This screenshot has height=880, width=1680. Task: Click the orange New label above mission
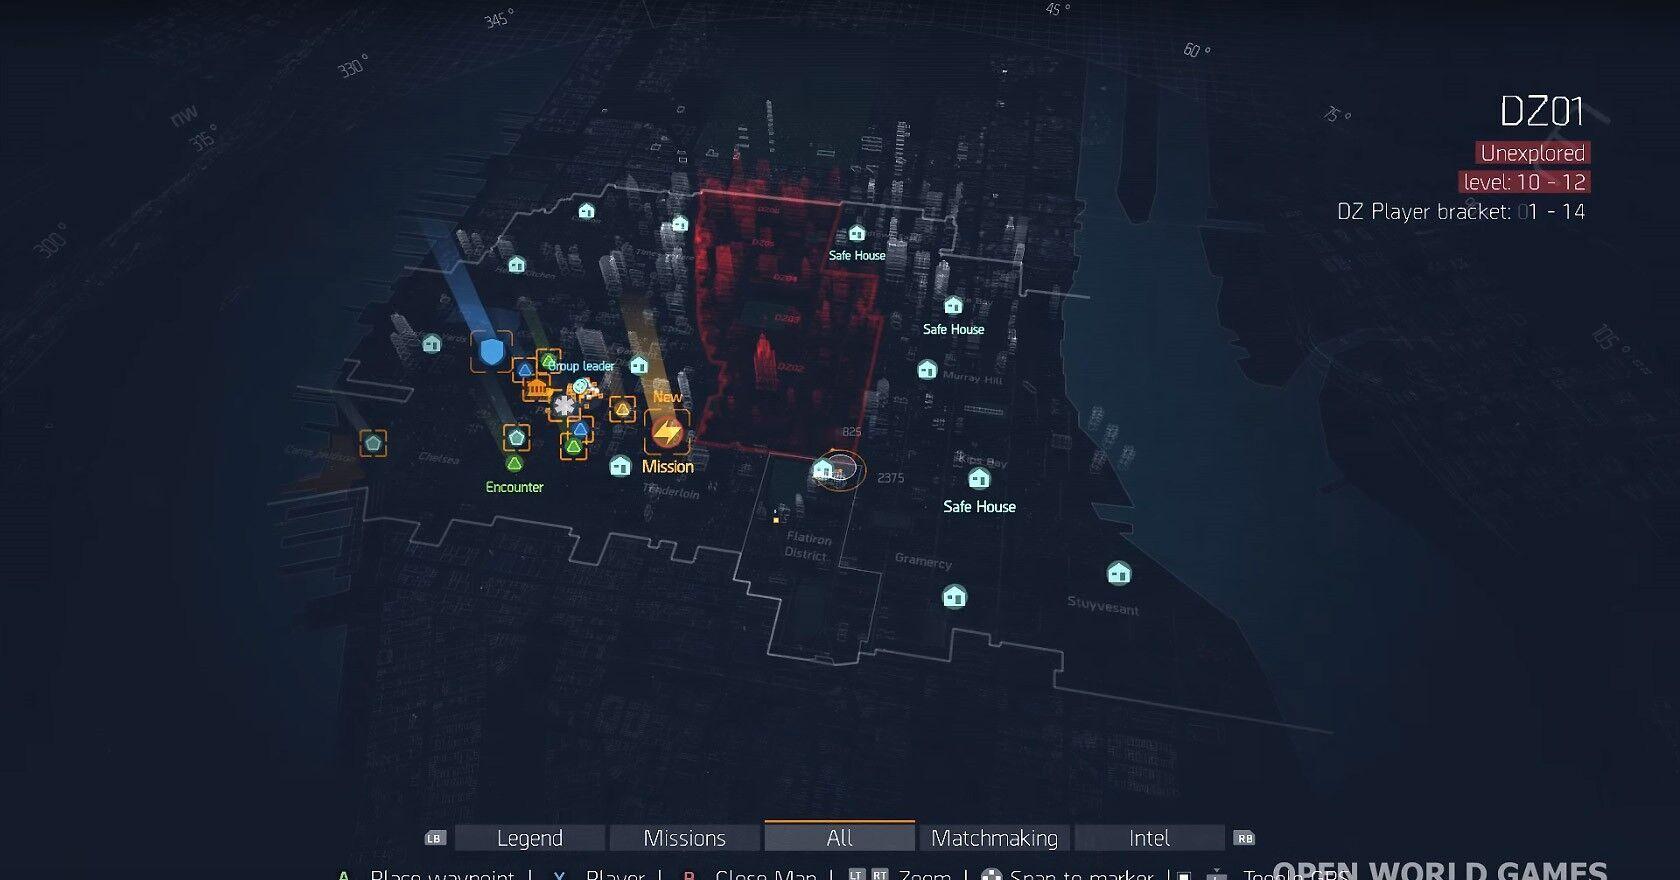coord(667,397)
